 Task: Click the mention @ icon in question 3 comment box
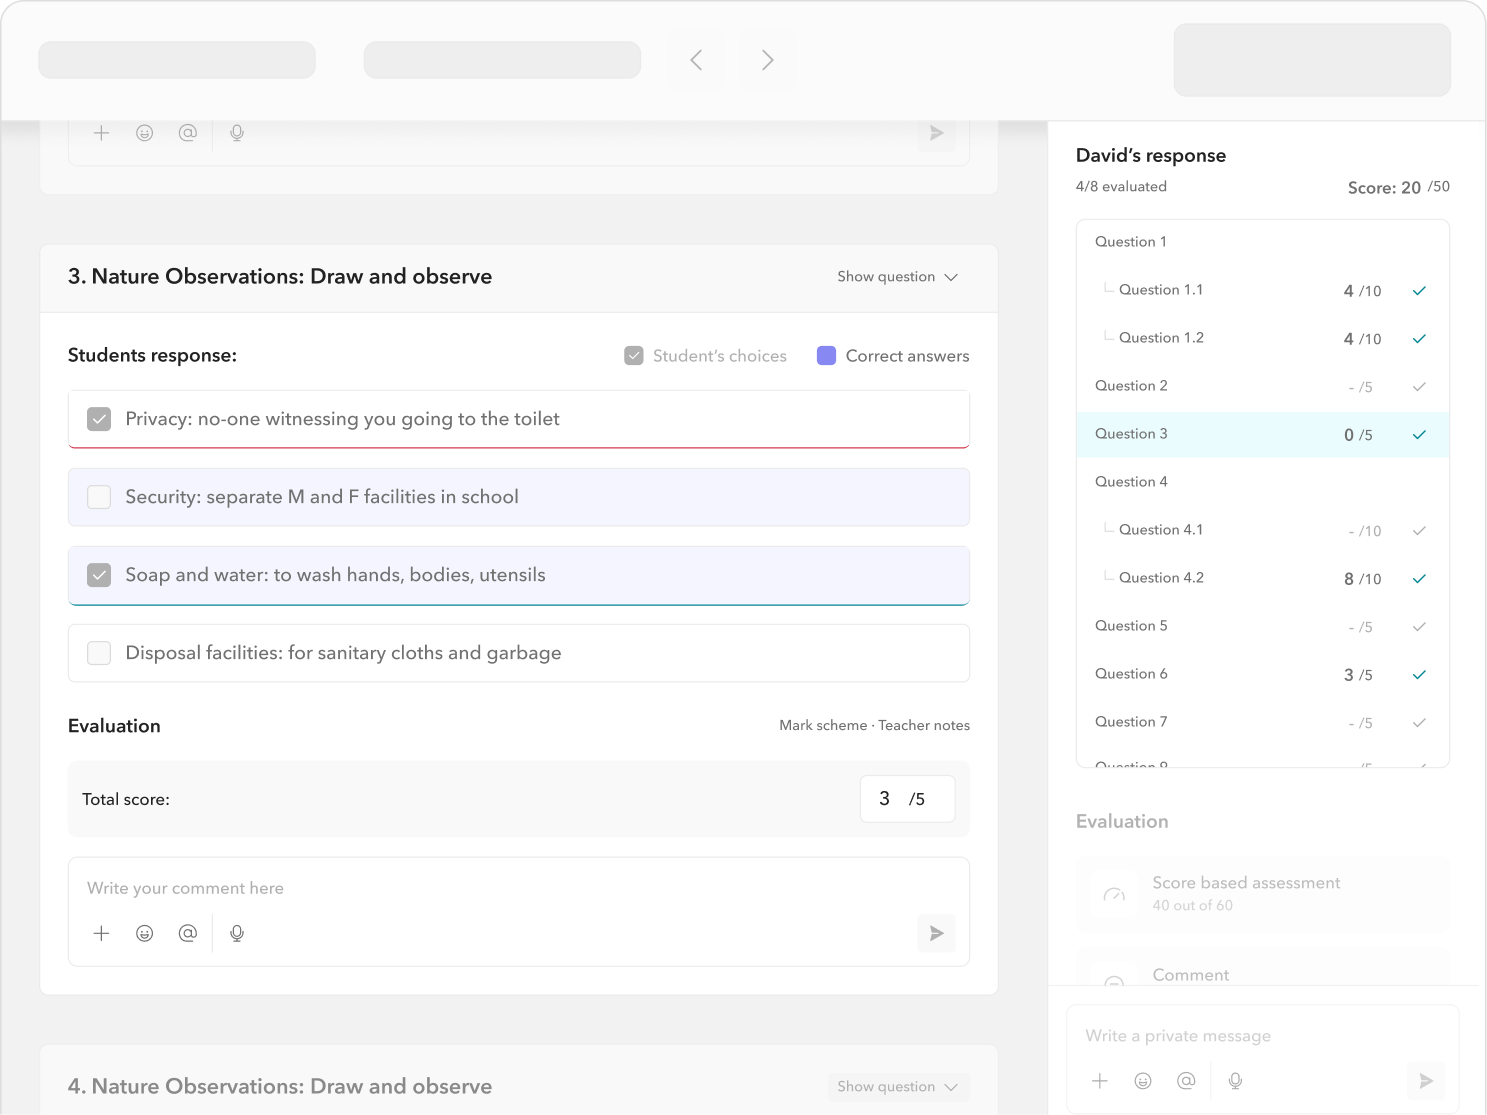click(x=187, y=933)
